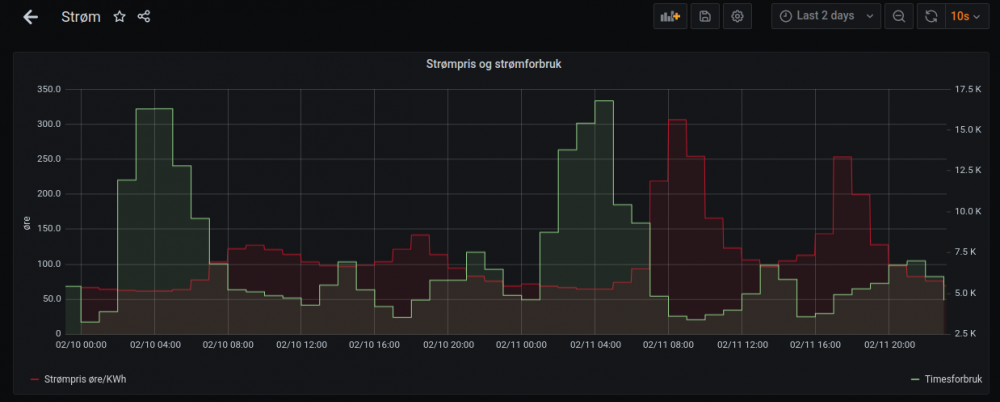Click the Strøm dashboard title

click(x=81, y=17)
